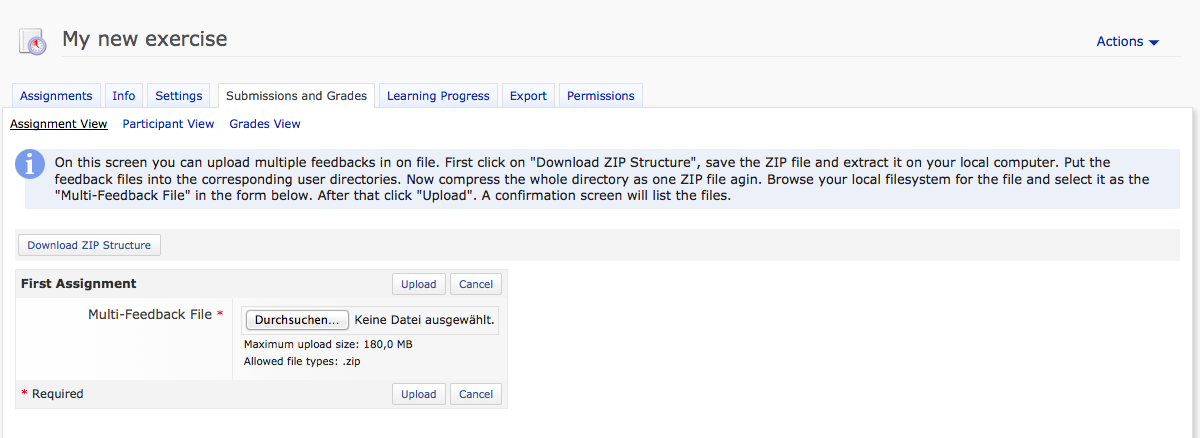
Task: Select the Assignment View sub-tab
Action: [x=59, y=124]
